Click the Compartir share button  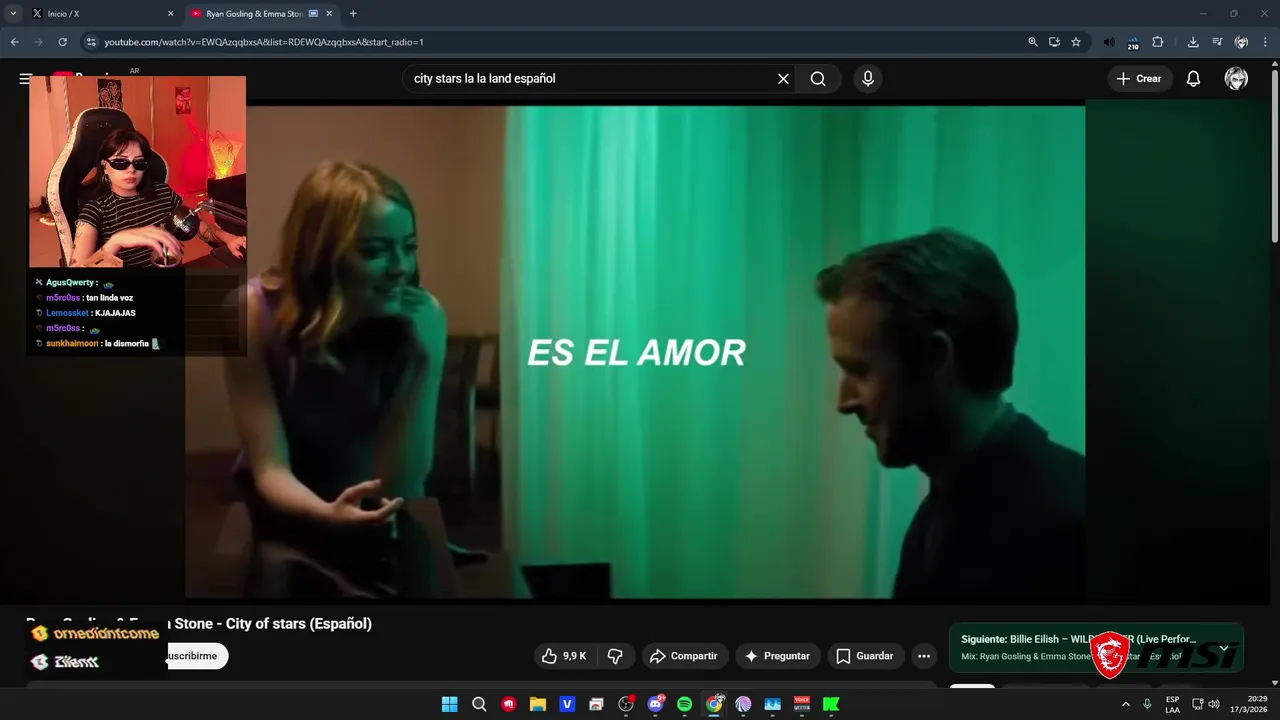click(x=685, y=656)
